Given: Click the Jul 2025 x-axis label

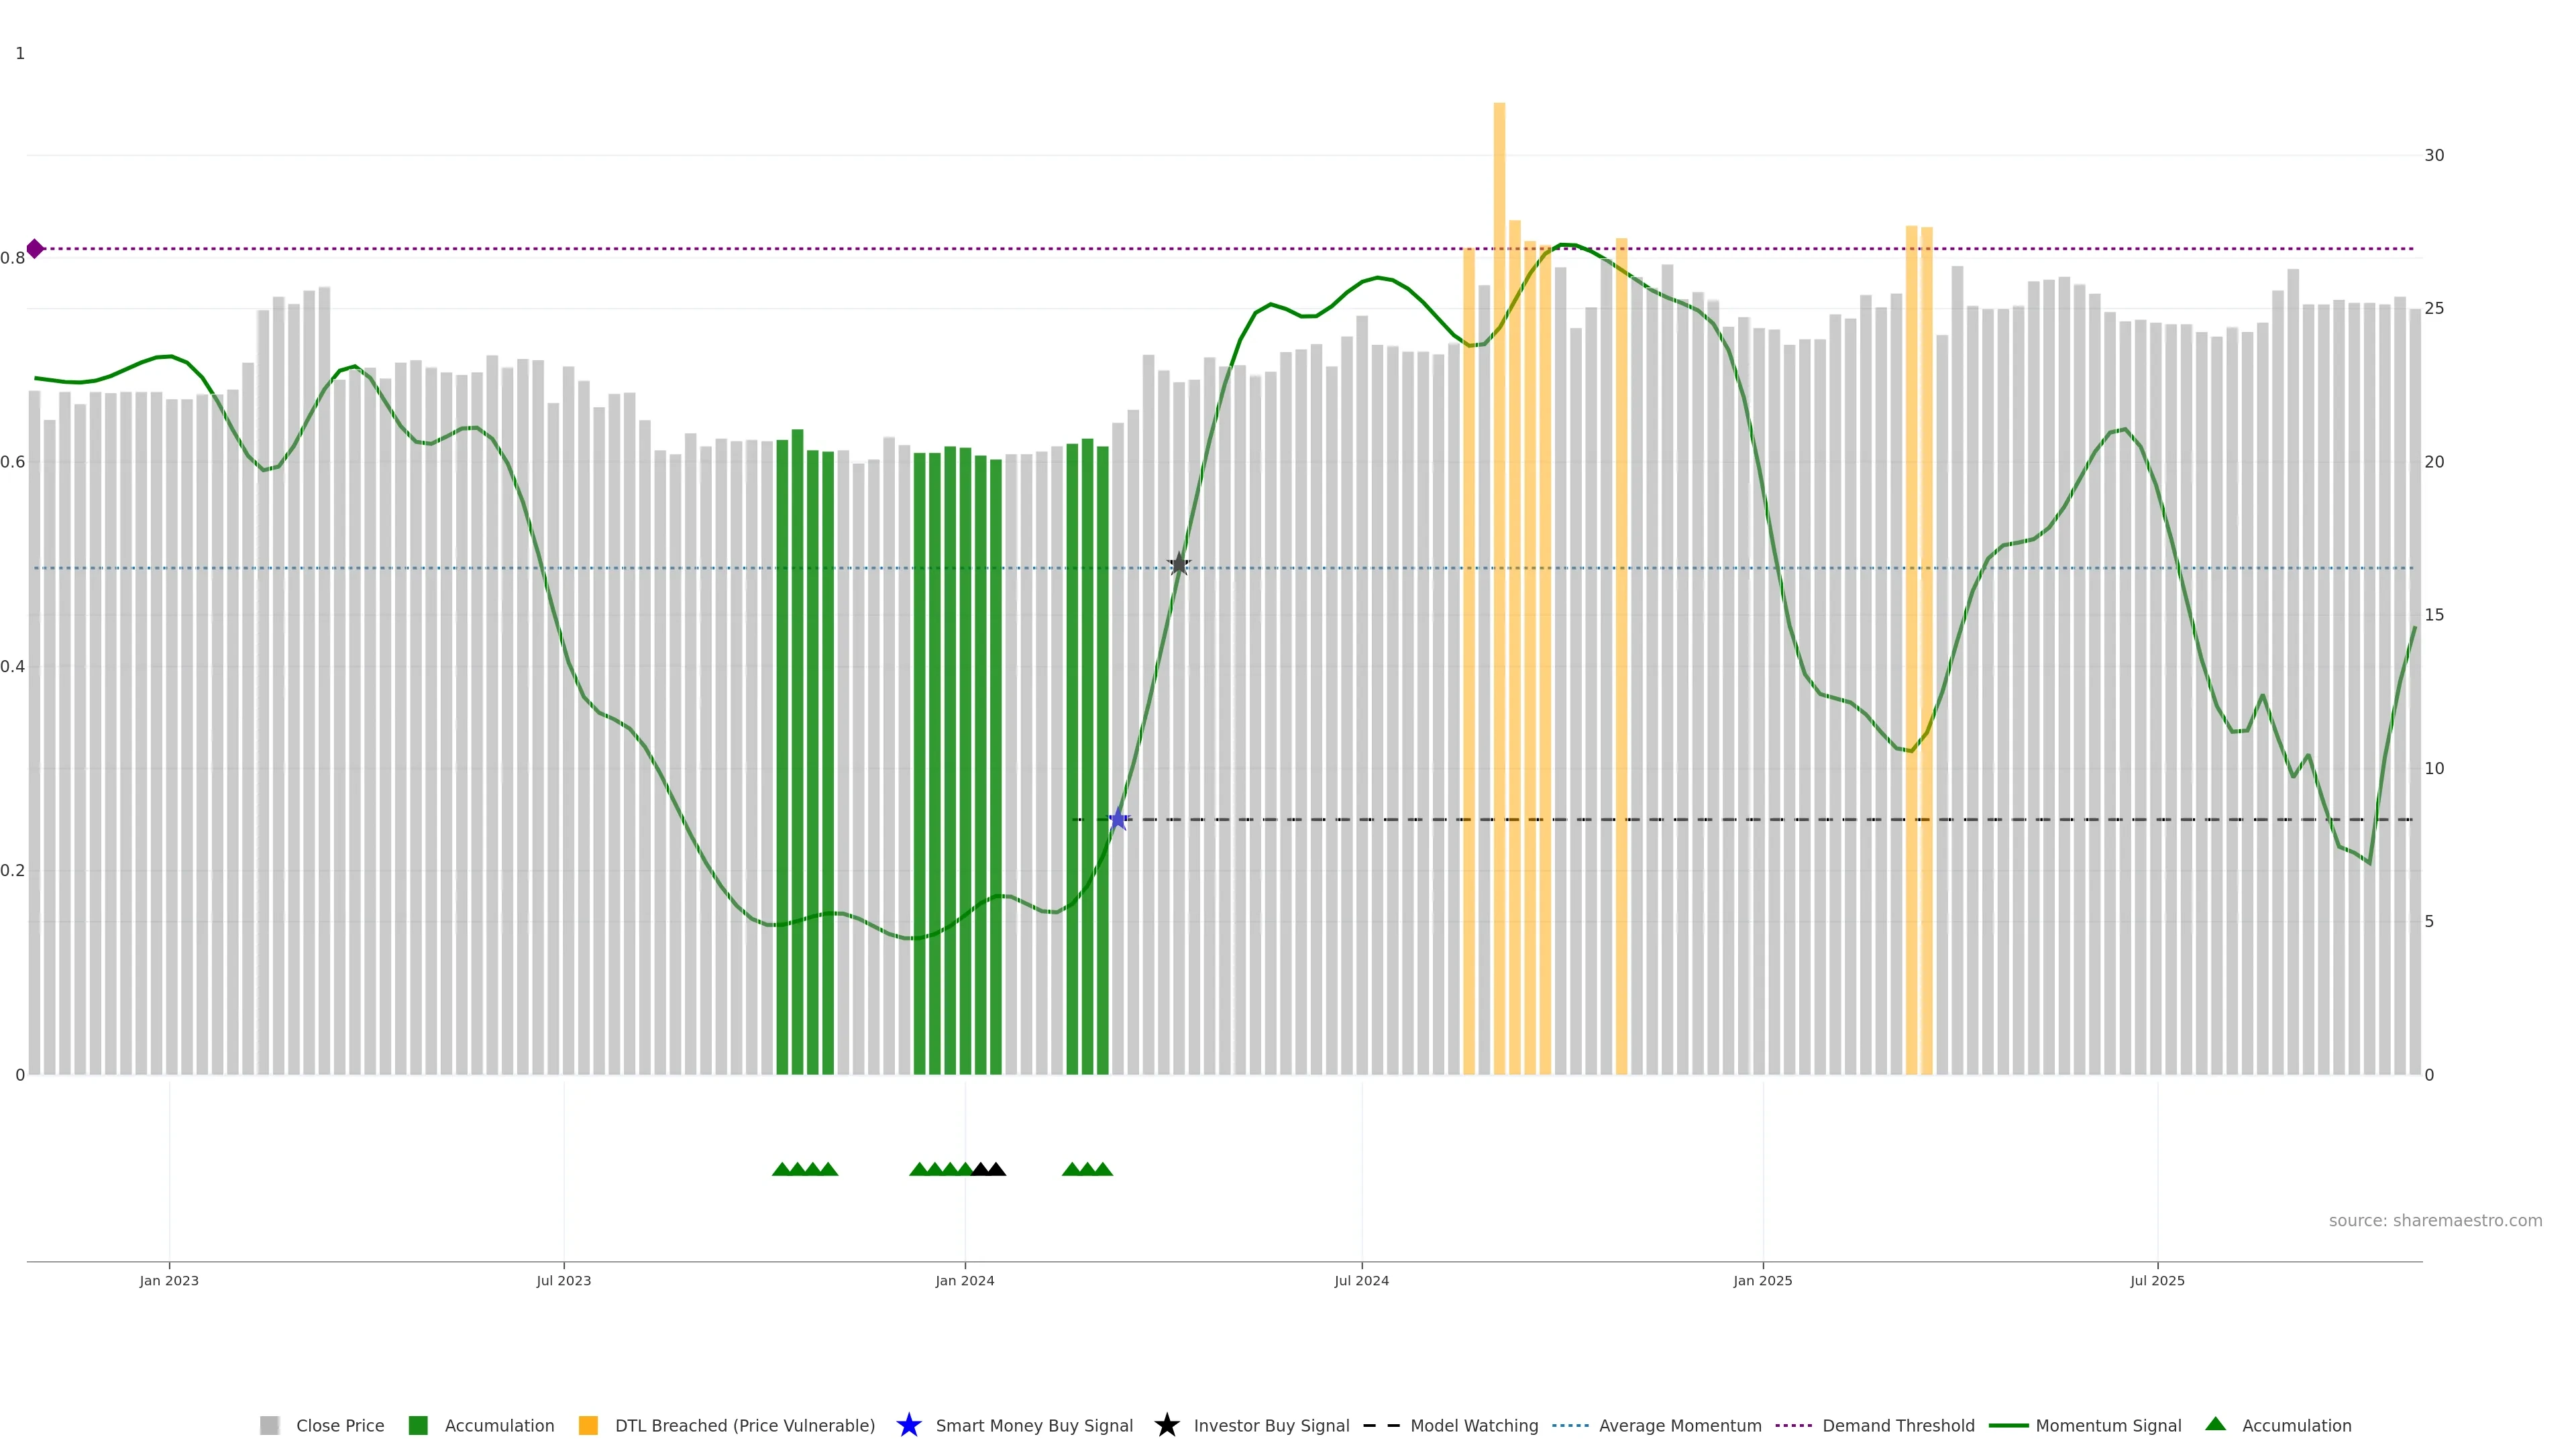Looking at the screenshot, I should [x=2157, y=1280].
